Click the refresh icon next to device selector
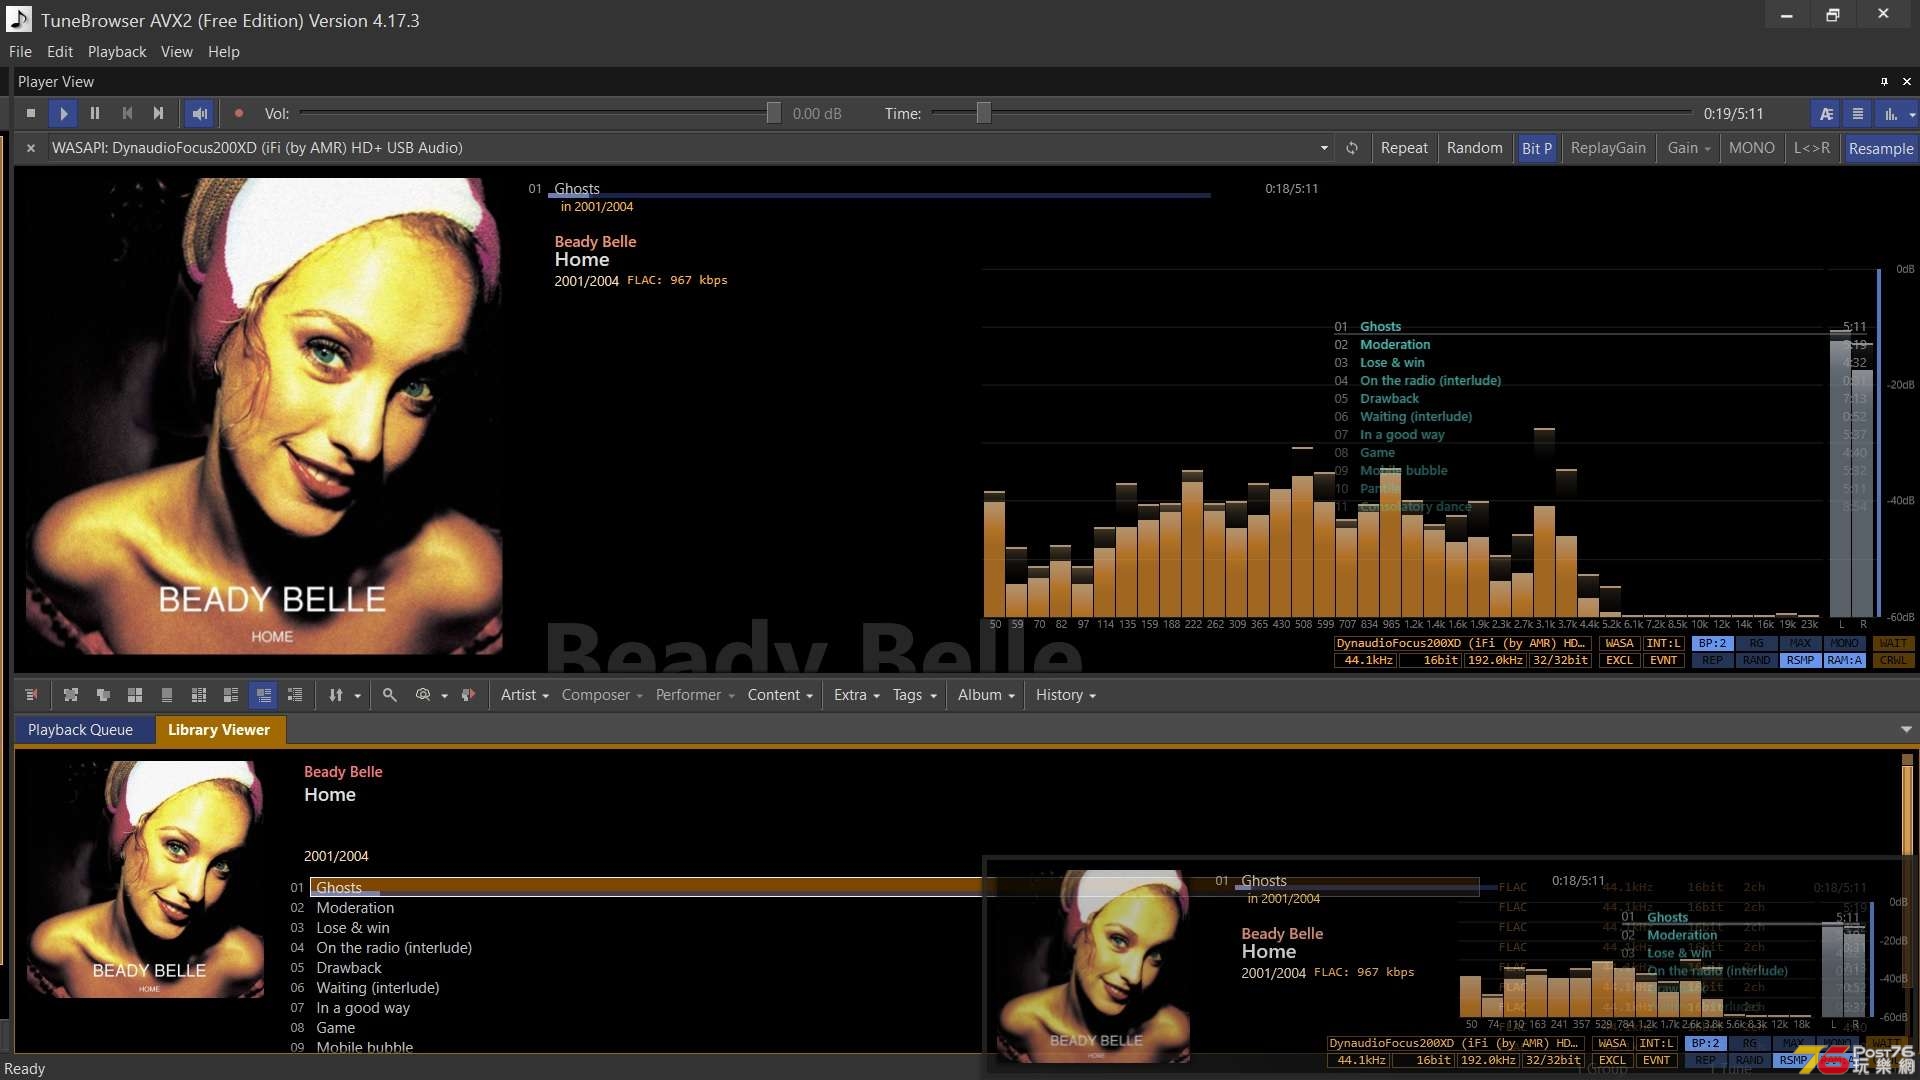 pos(1352,148)
